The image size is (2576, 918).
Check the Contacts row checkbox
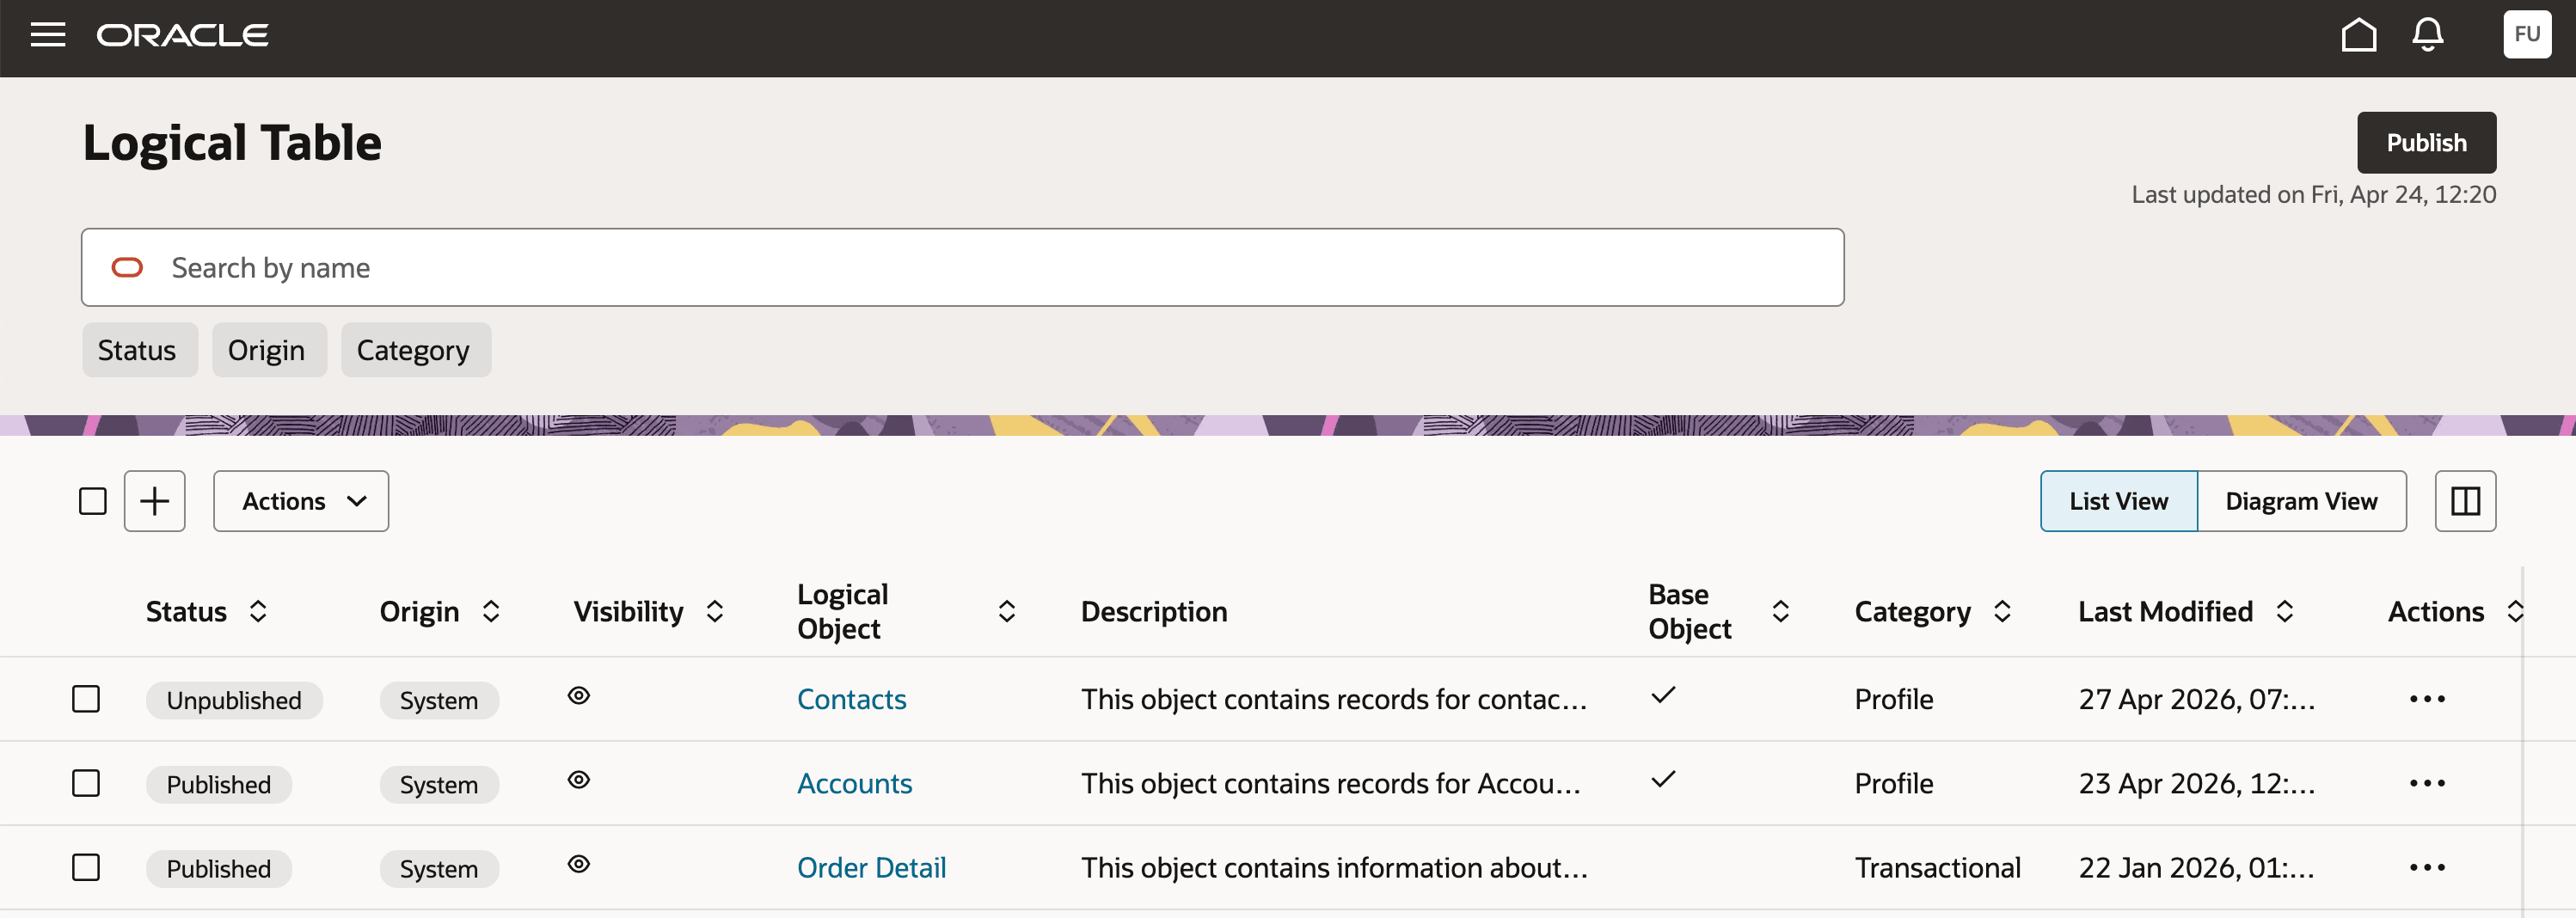[x=86, y=699]
